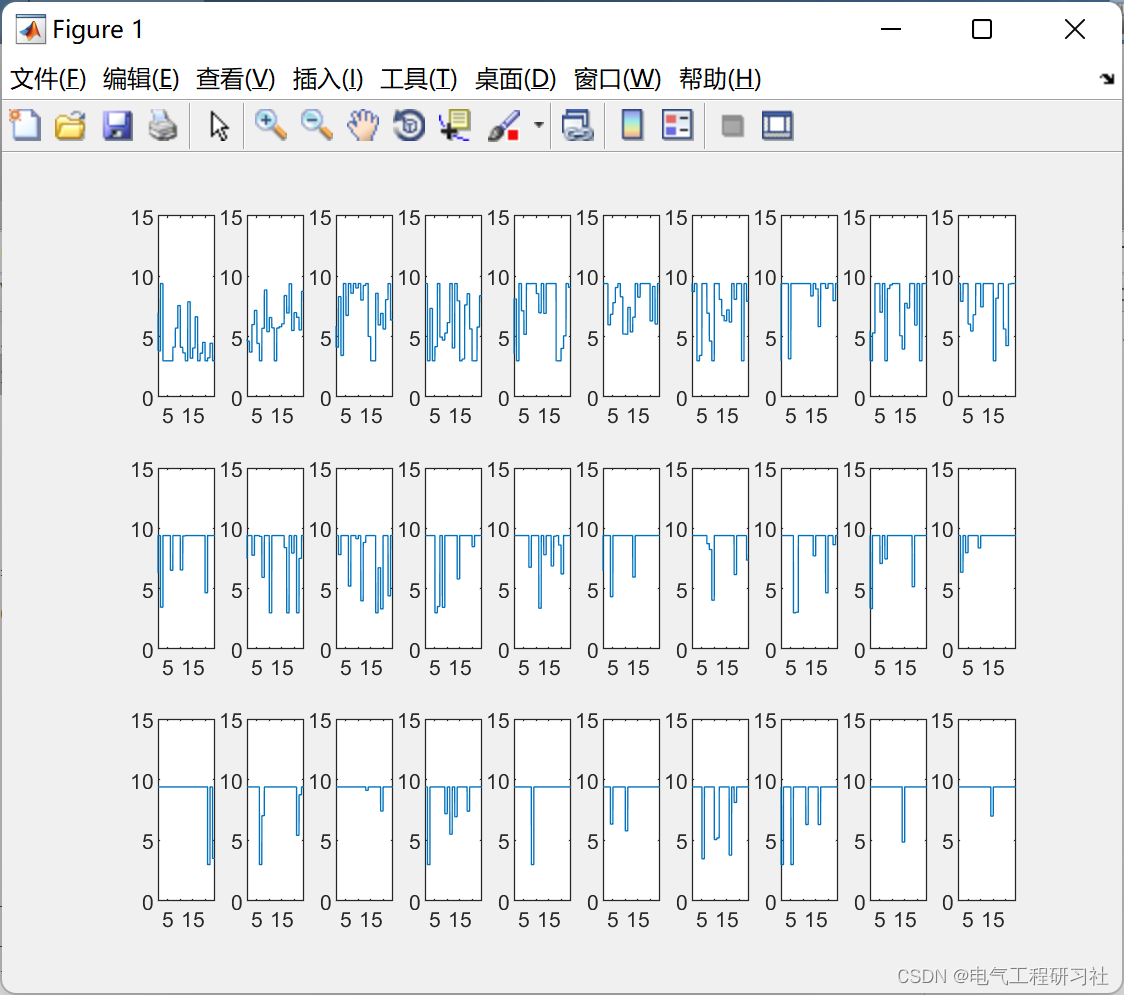Pick the Brush/Select Data tool

(502, 126)
